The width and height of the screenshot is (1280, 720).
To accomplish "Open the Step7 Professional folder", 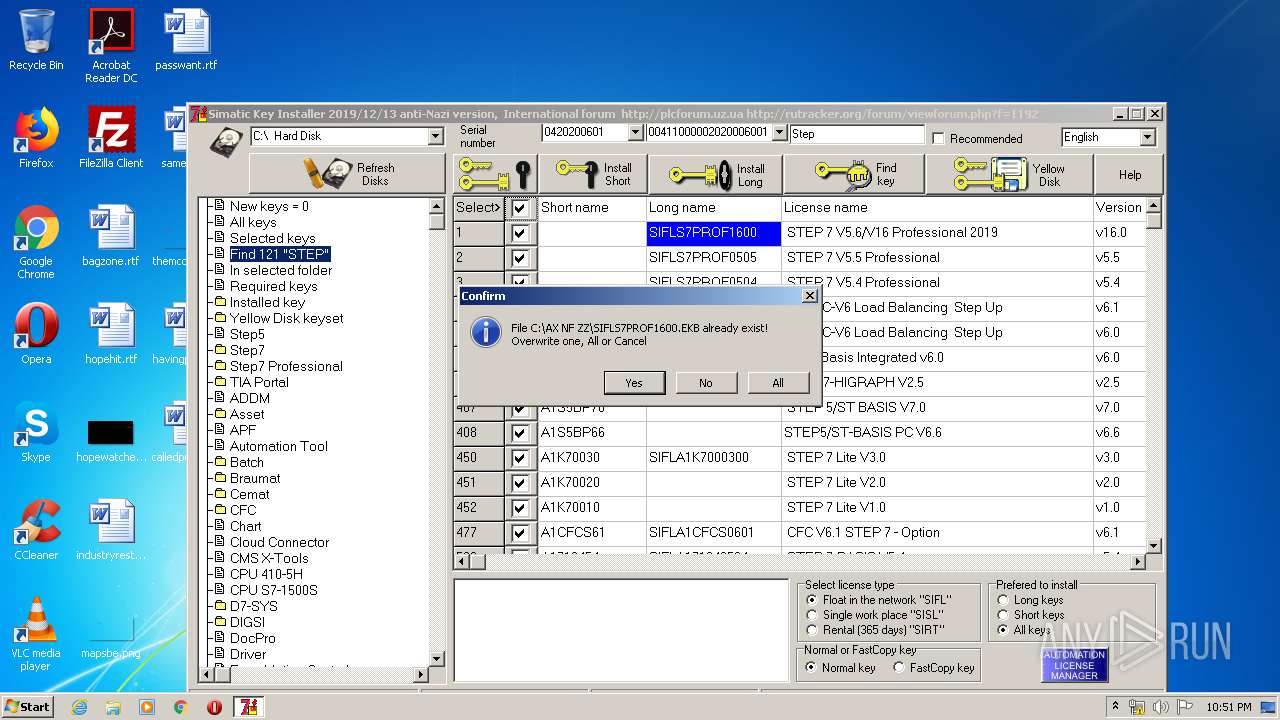I will point(286,366).
